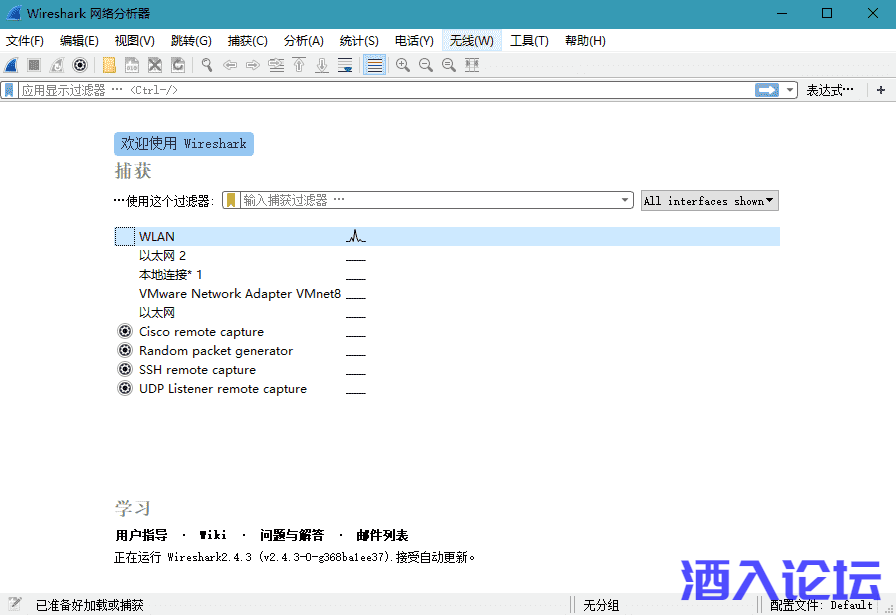
Task: Open the 文件(F) menu
Action: (25, 41)
